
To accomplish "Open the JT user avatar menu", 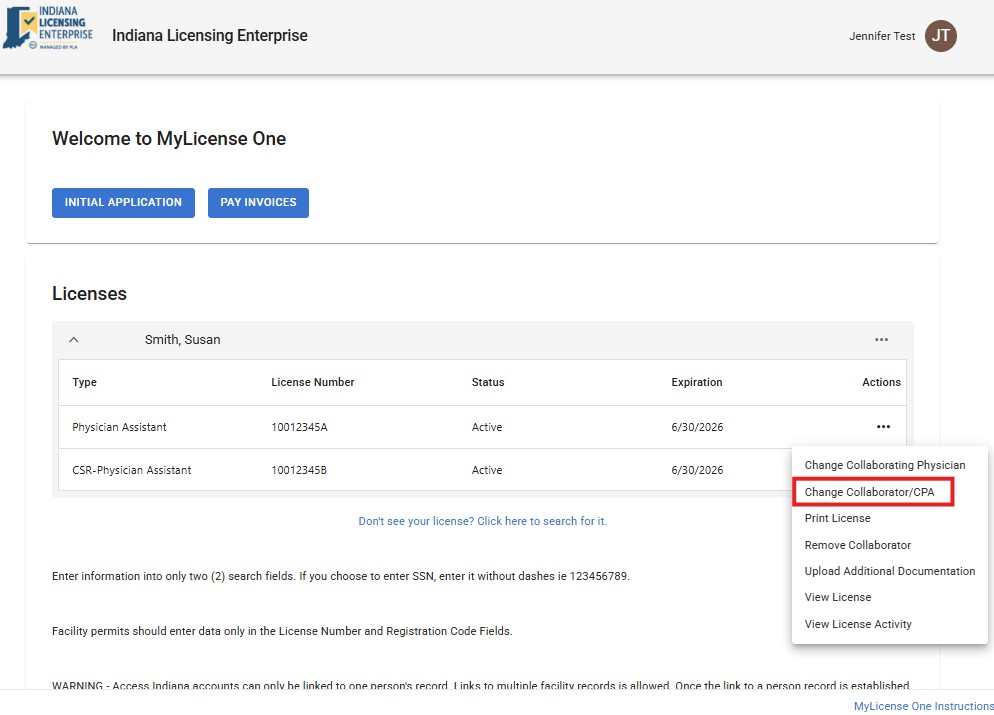I will pyautogui.click(x=940, y=36).
